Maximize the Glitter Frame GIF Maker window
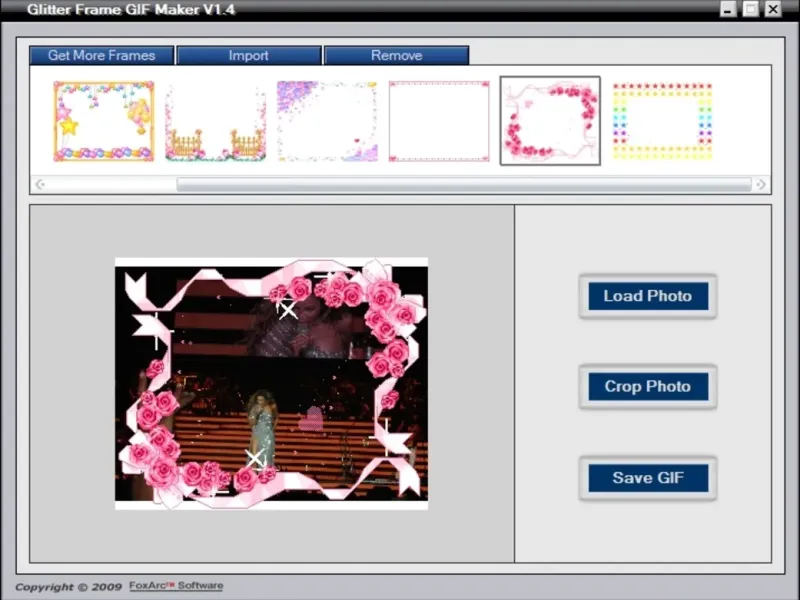800x600 pixels. click(751, 9)
